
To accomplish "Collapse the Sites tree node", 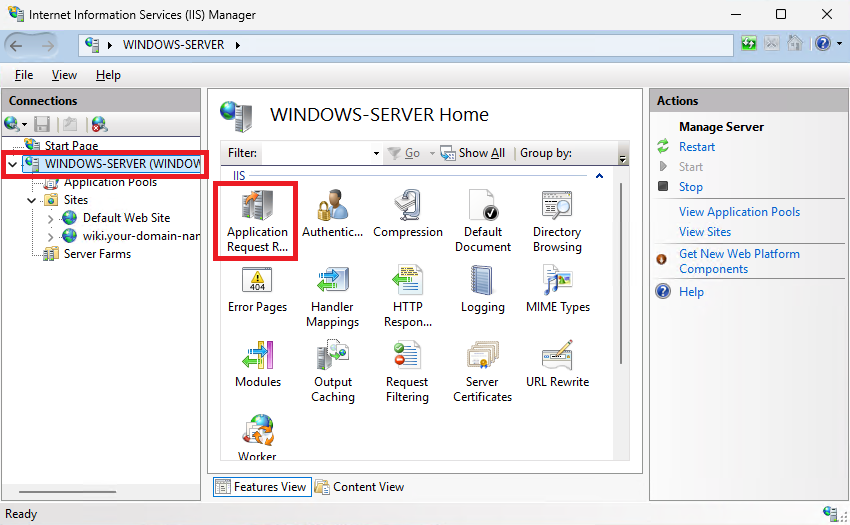I will (x=31, y=200).
